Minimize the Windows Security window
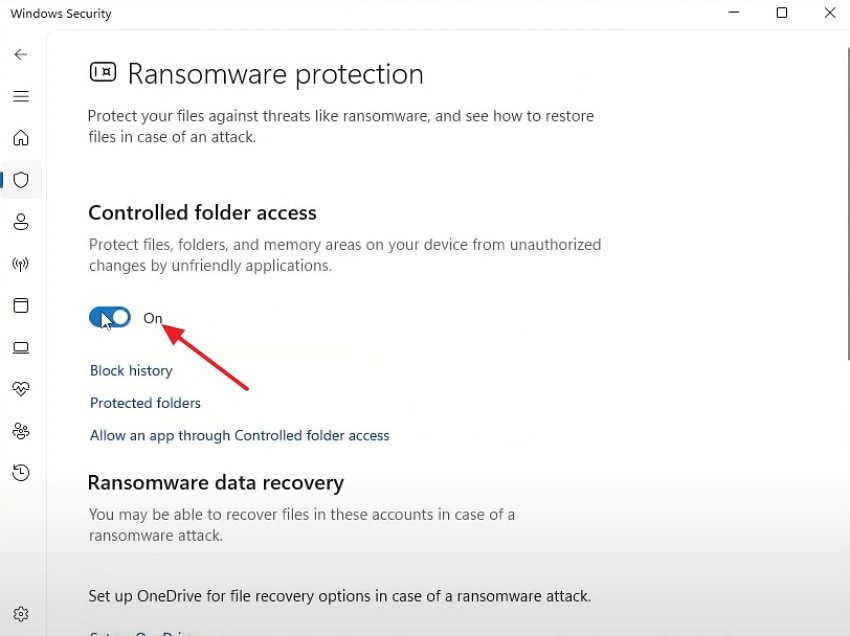Image resolution: width=850 pixels, height=636 pixels. [x=735, y=13]
